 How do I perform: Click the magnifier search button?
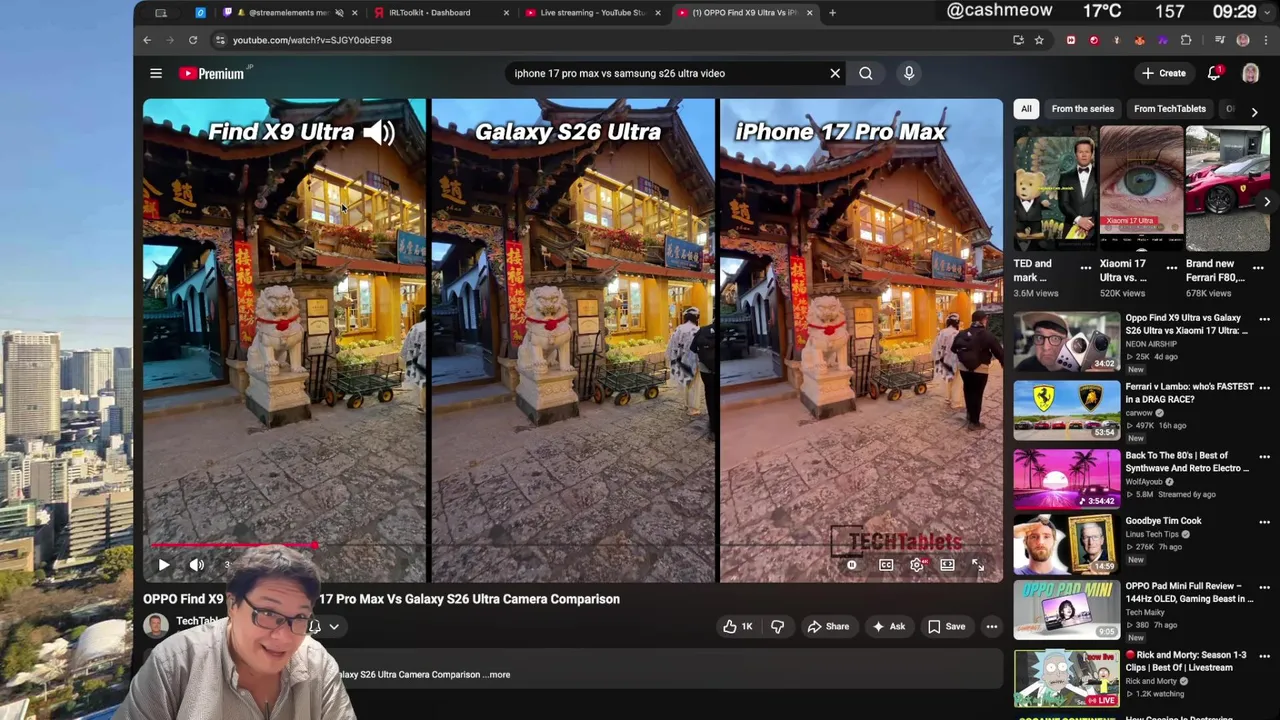pos(866,73)
